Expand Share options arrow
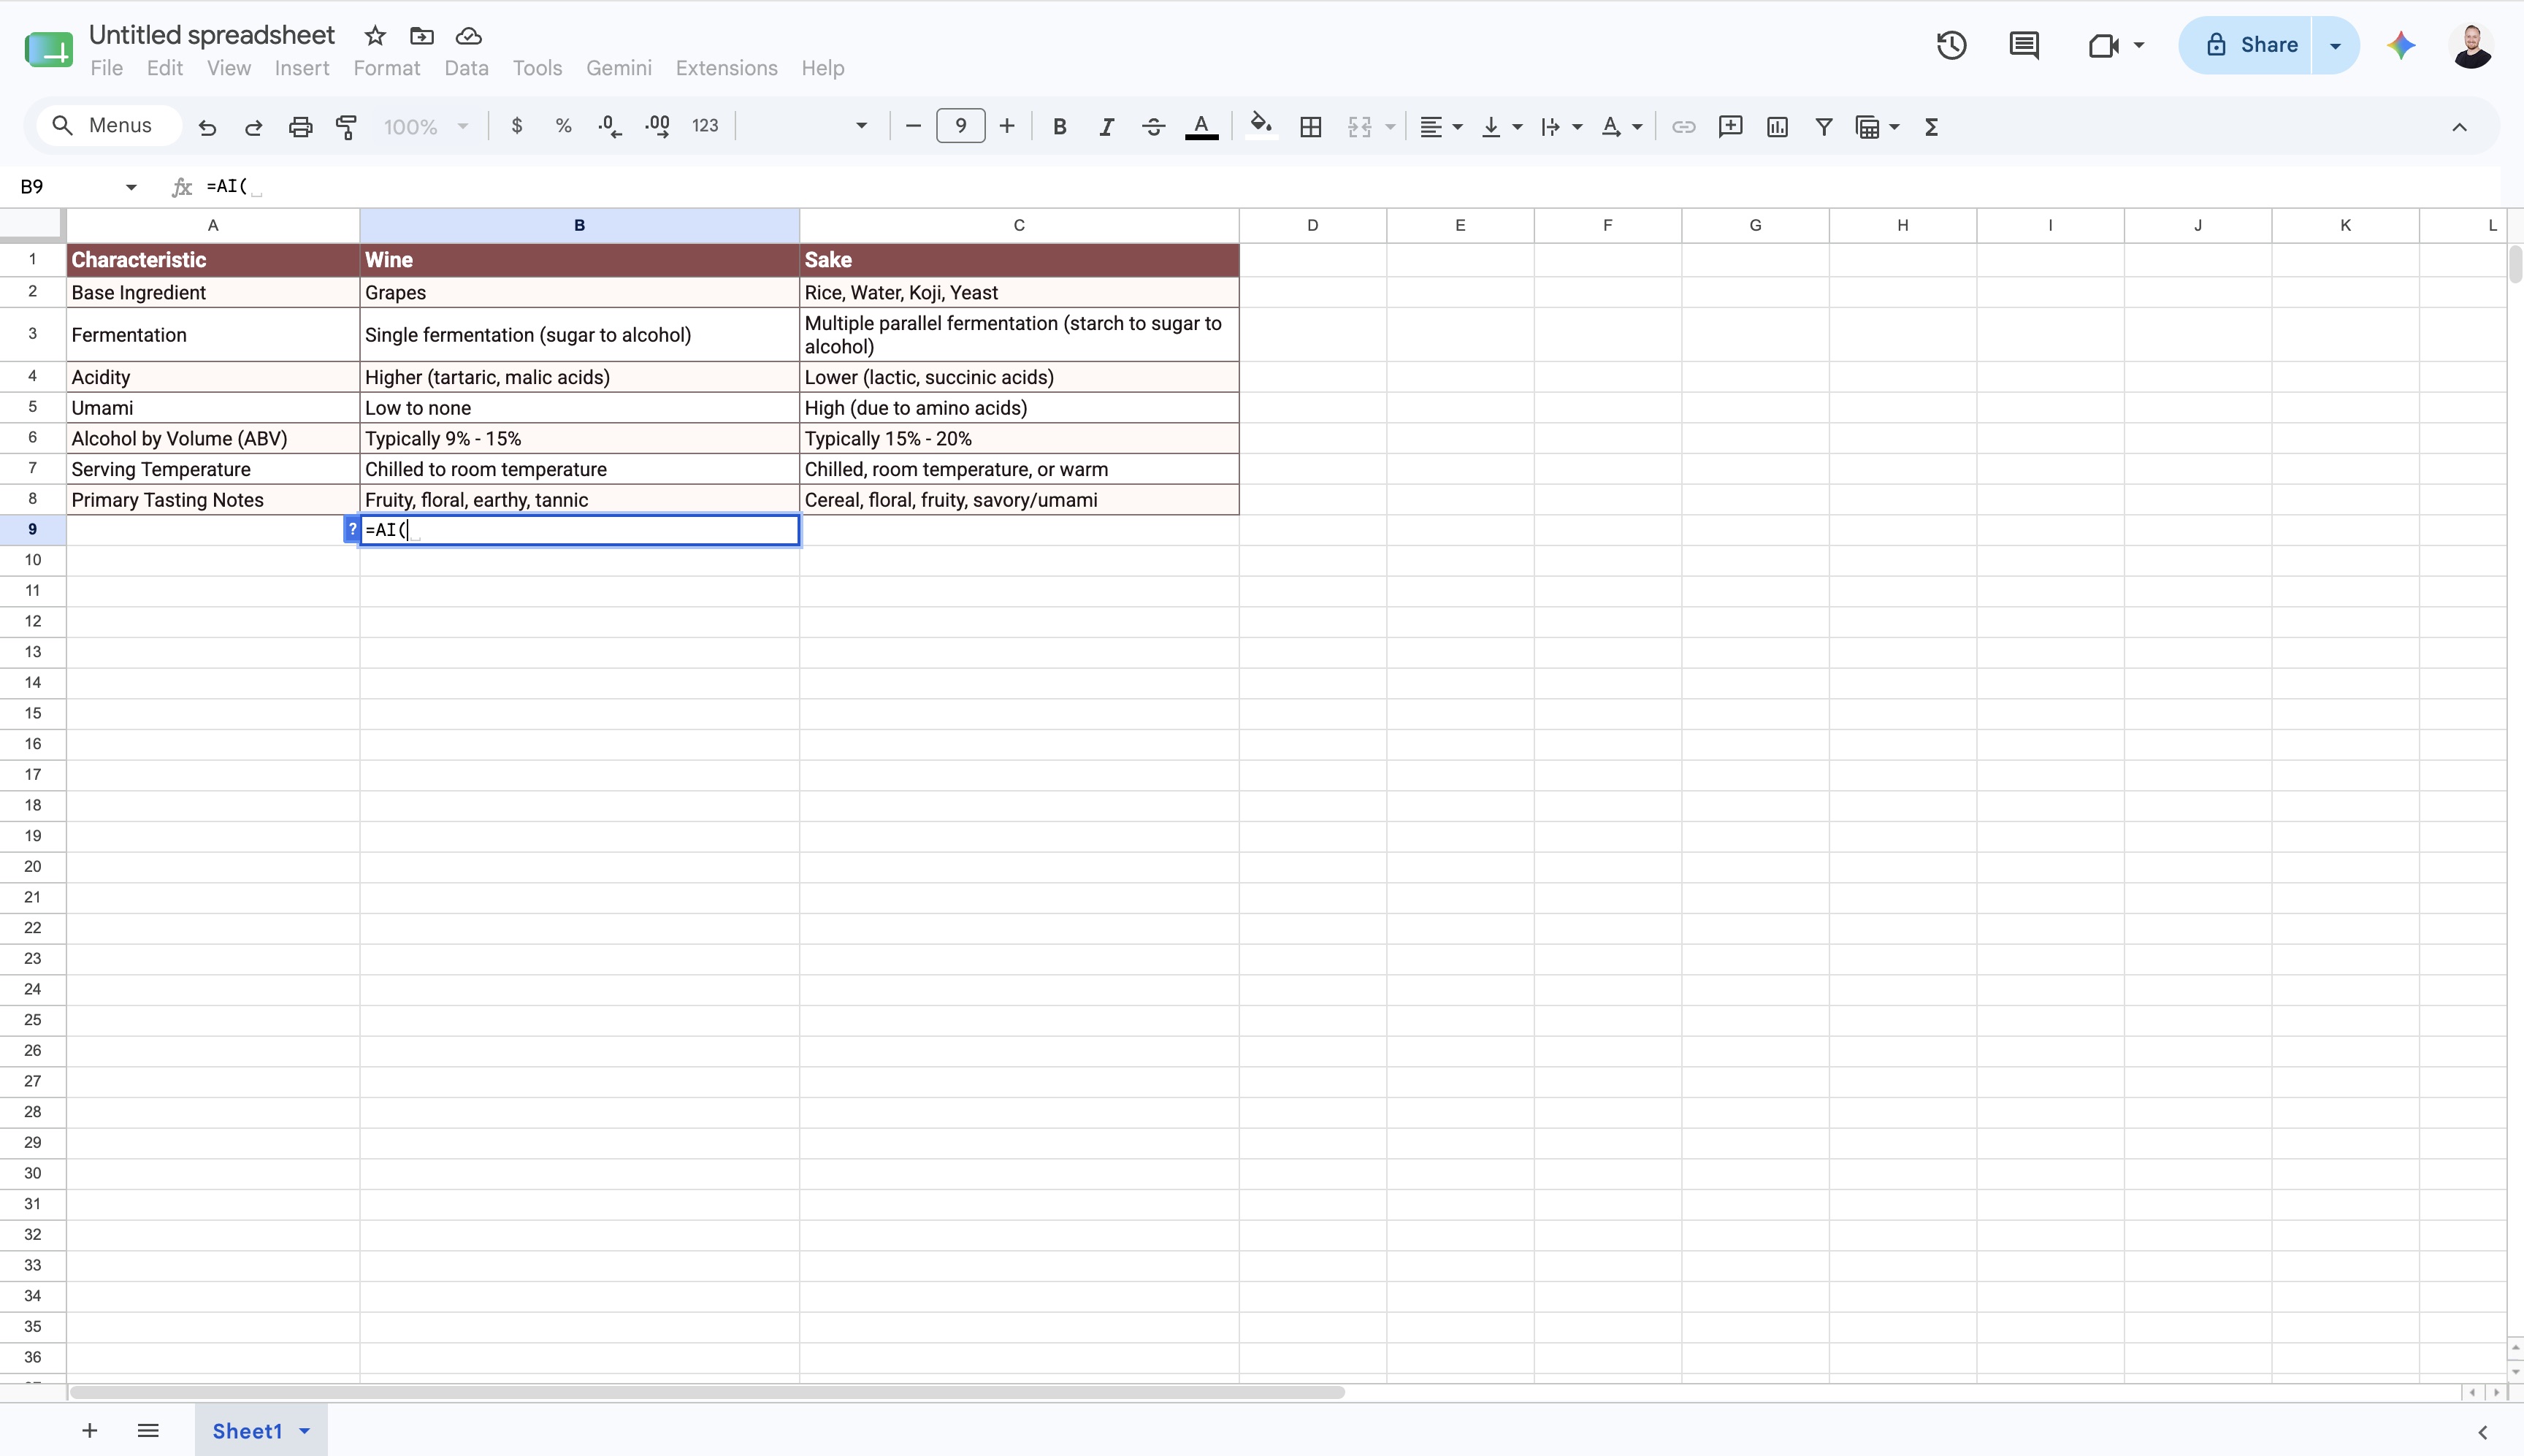 (x=2335, y=45)
